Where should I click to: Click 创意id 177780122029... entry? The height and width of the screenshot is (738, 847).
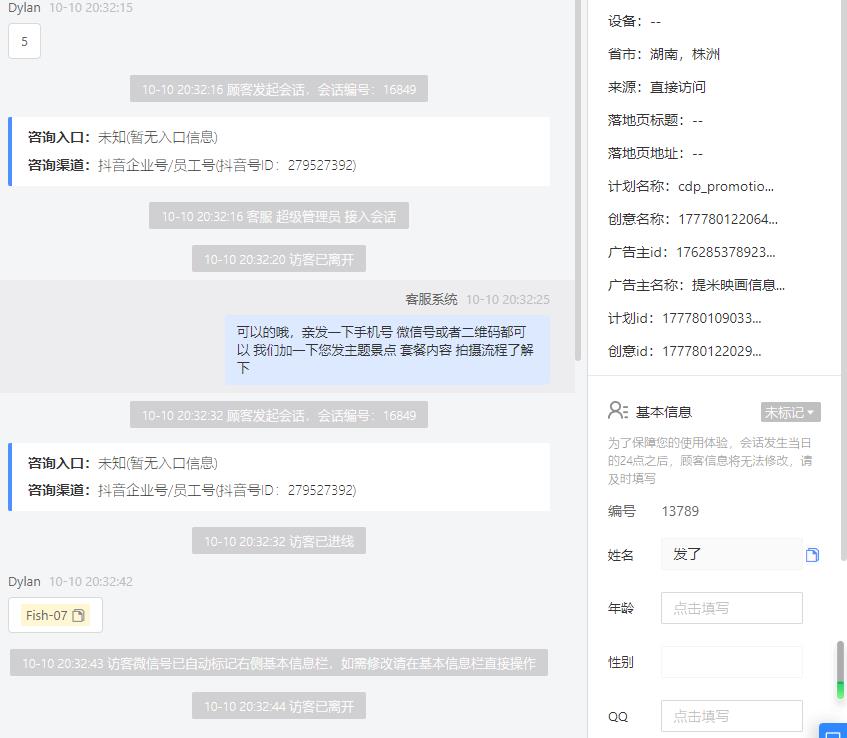684,351
